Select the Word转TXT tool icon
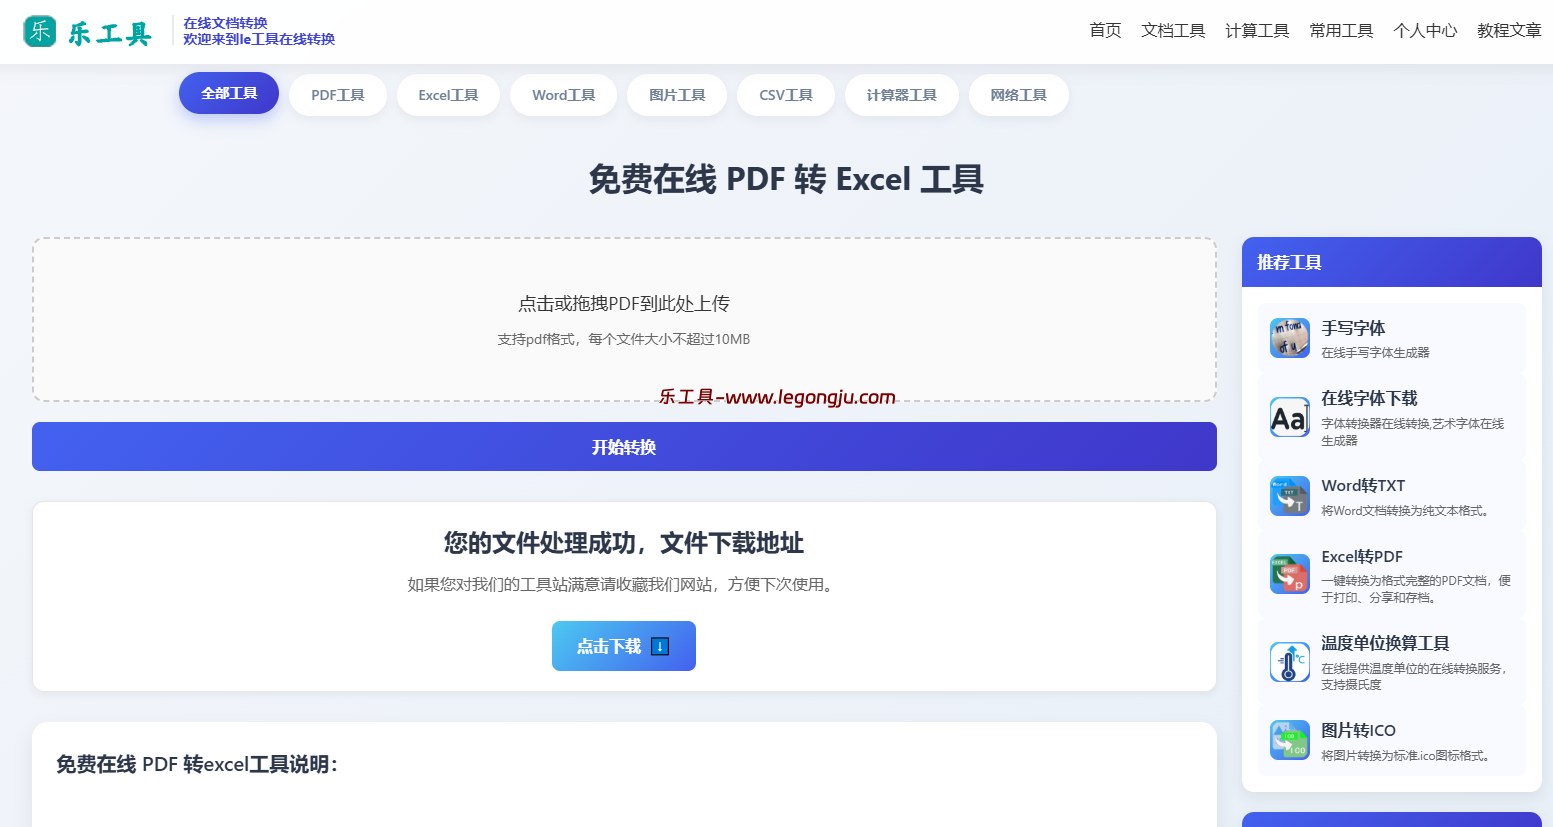Image resolution: width=1553 pixels, height=827 pixels. (1289, 496)
